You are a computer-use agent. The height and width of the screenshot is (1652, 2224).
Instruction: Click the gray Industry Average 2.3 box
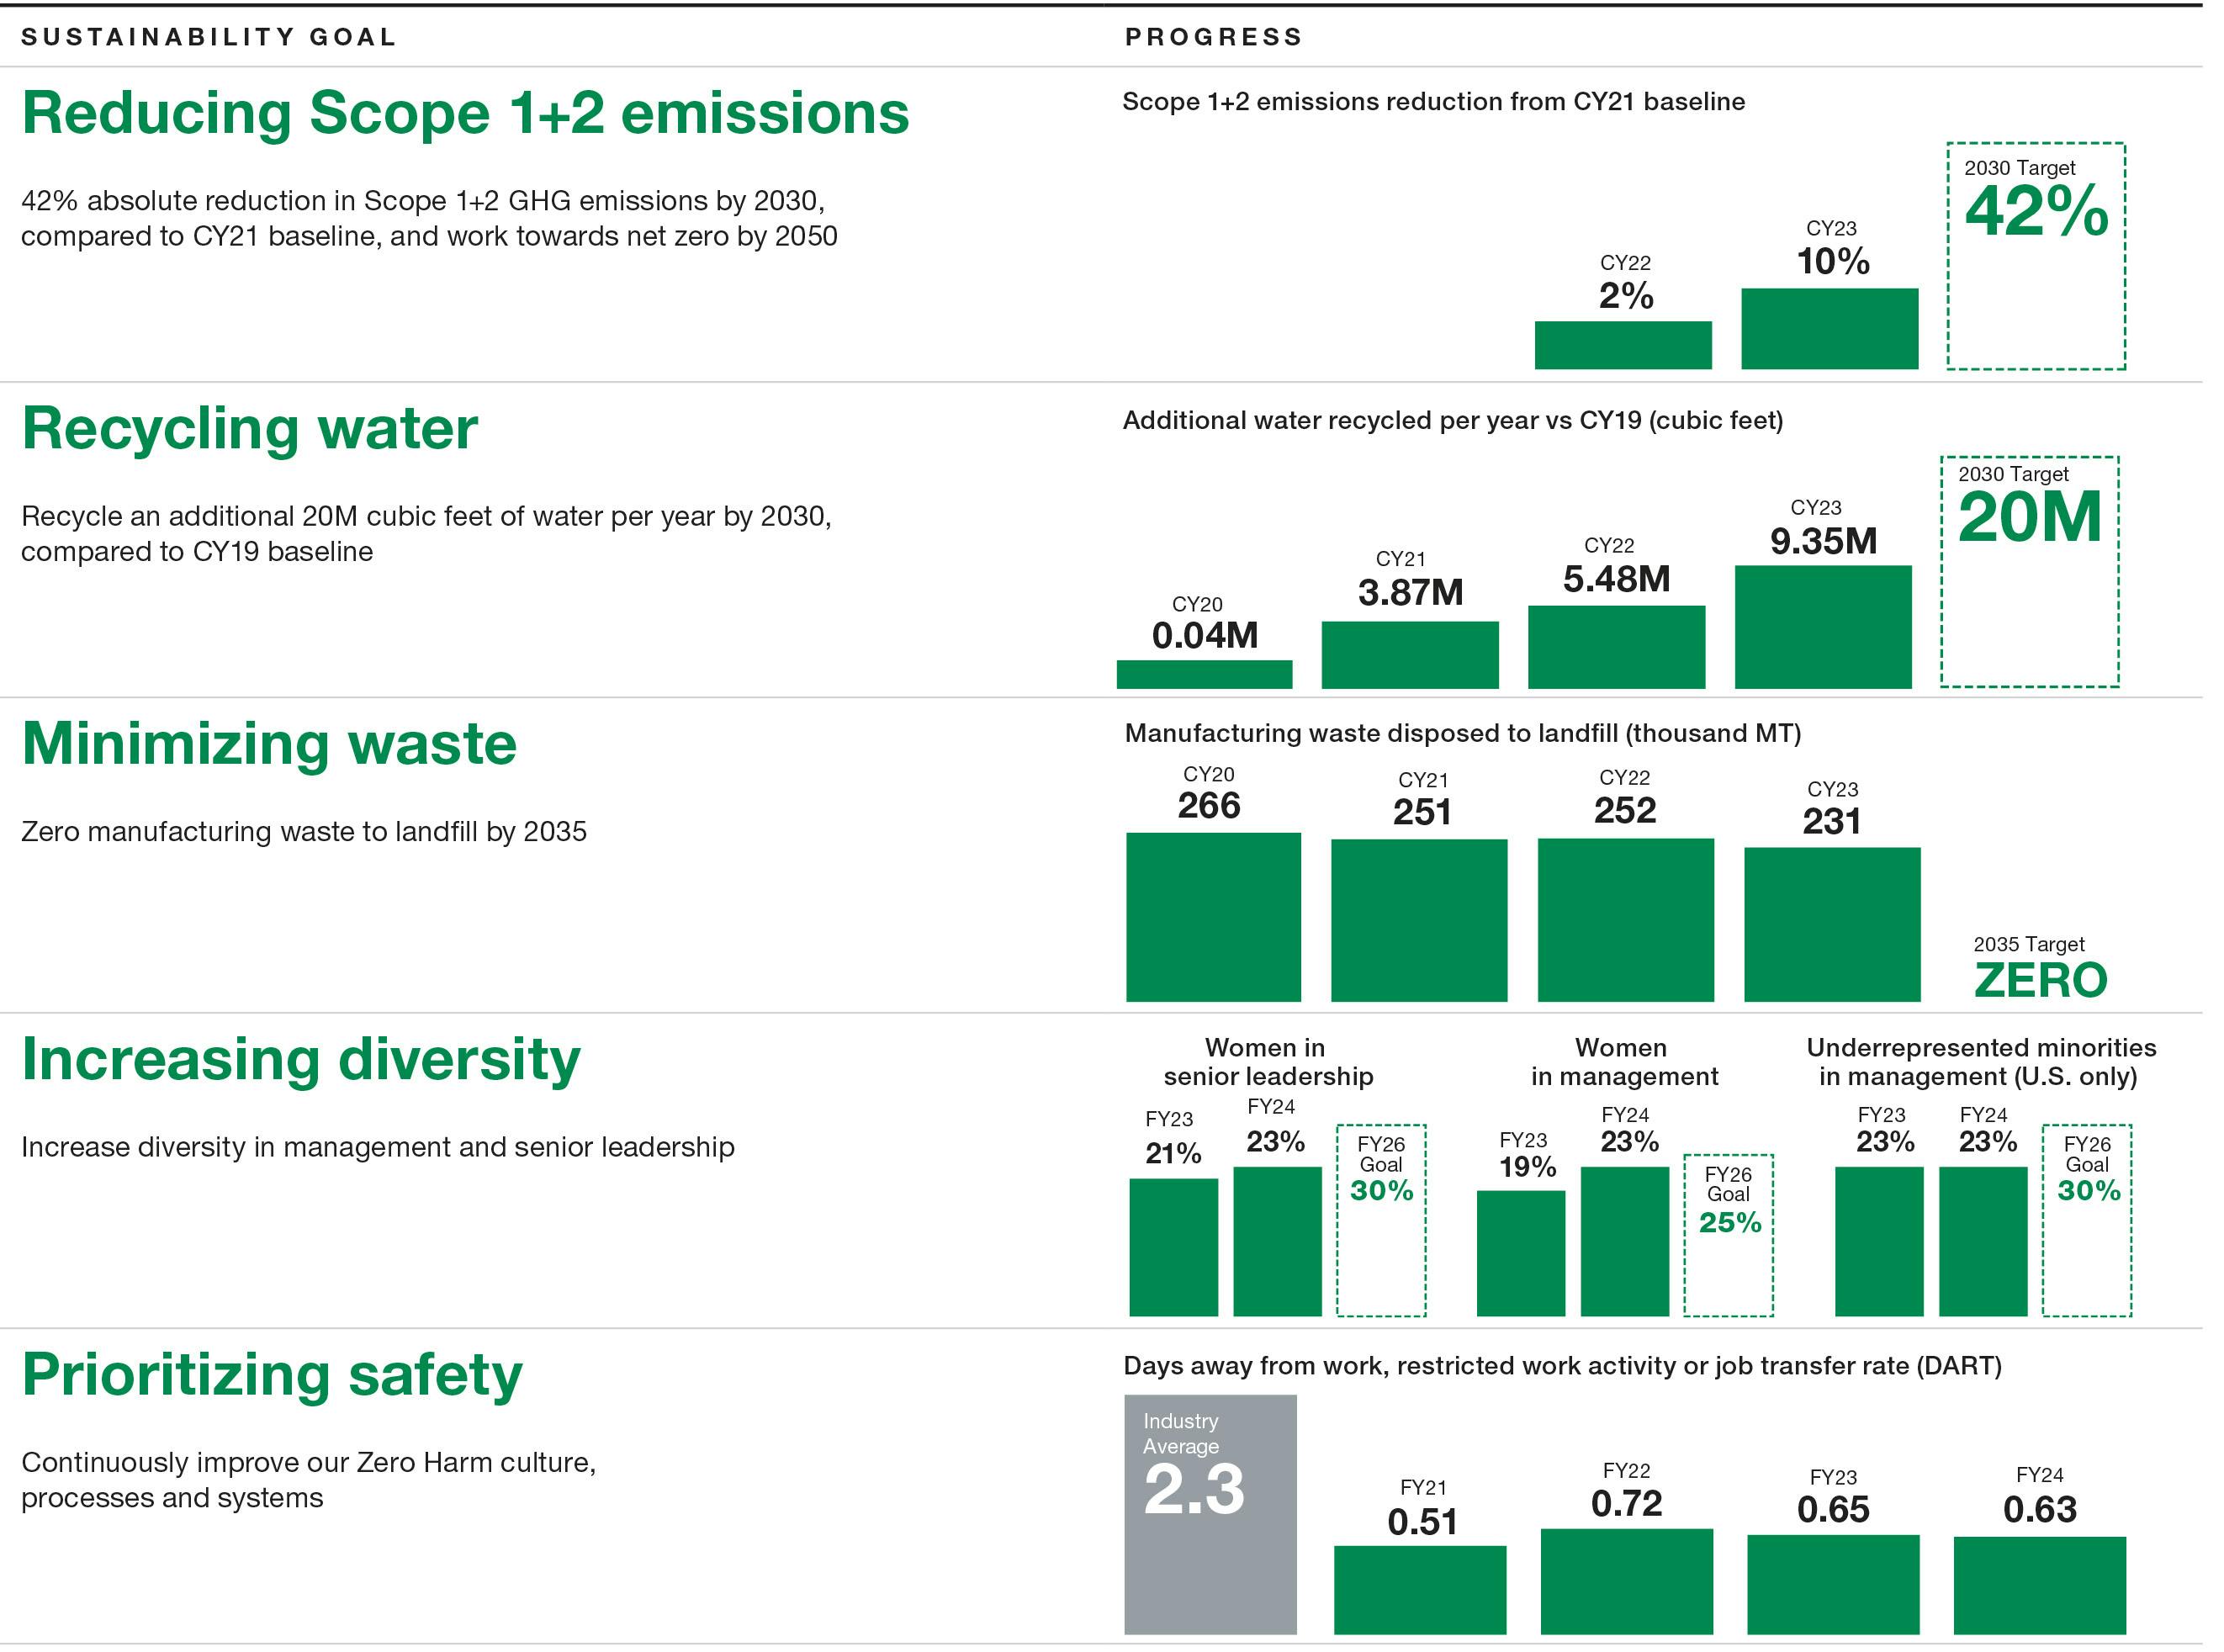[1210, 1514]
